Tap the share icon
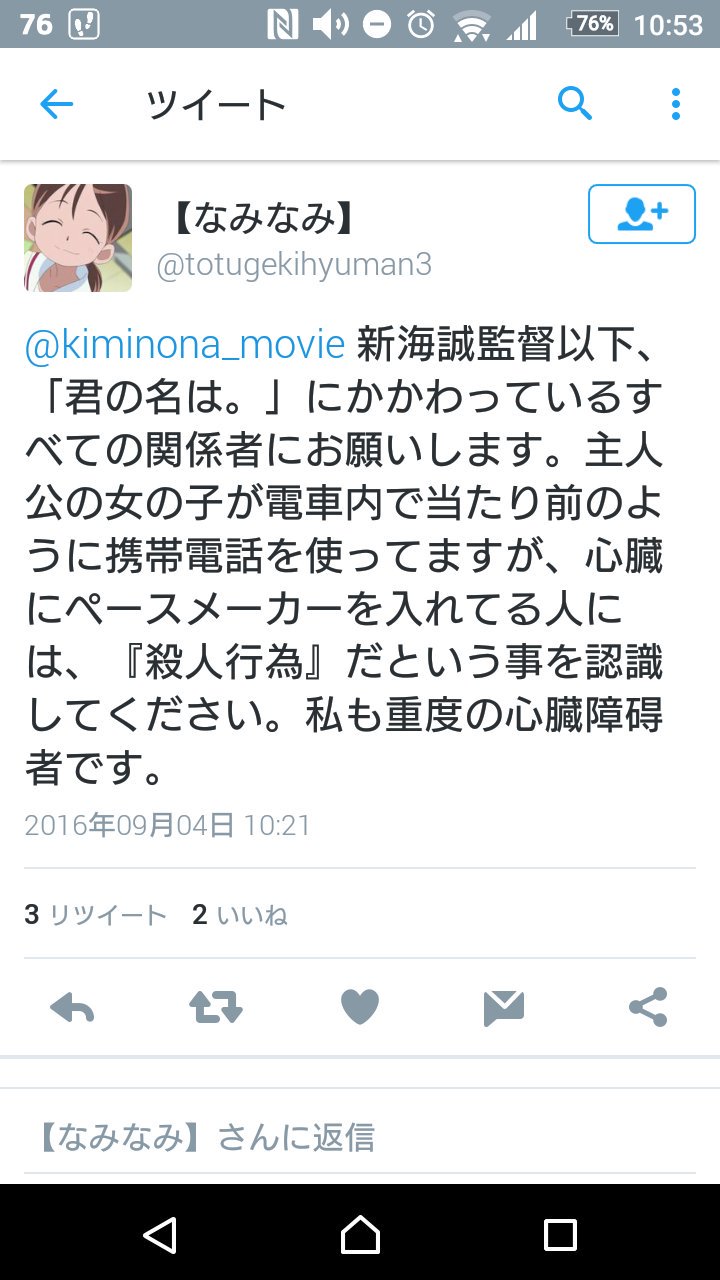The width and height of the screenshot is (720, 1280). (x=648, y=1007)
